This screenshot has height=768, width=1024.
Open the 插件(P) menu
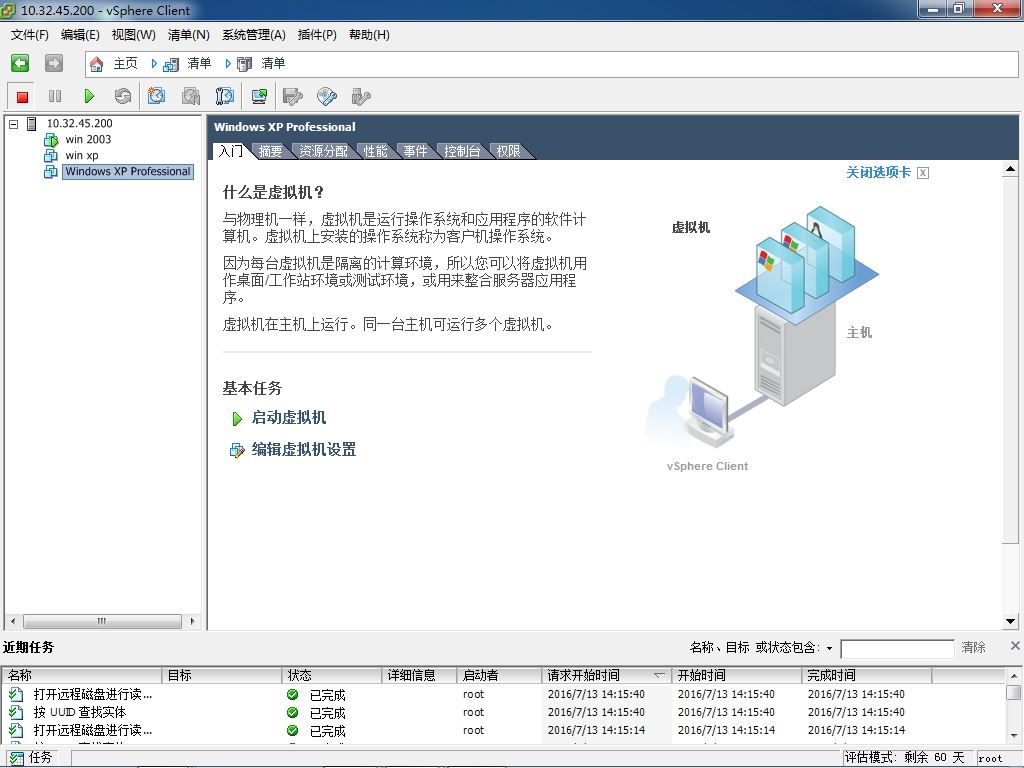[317, 35]
